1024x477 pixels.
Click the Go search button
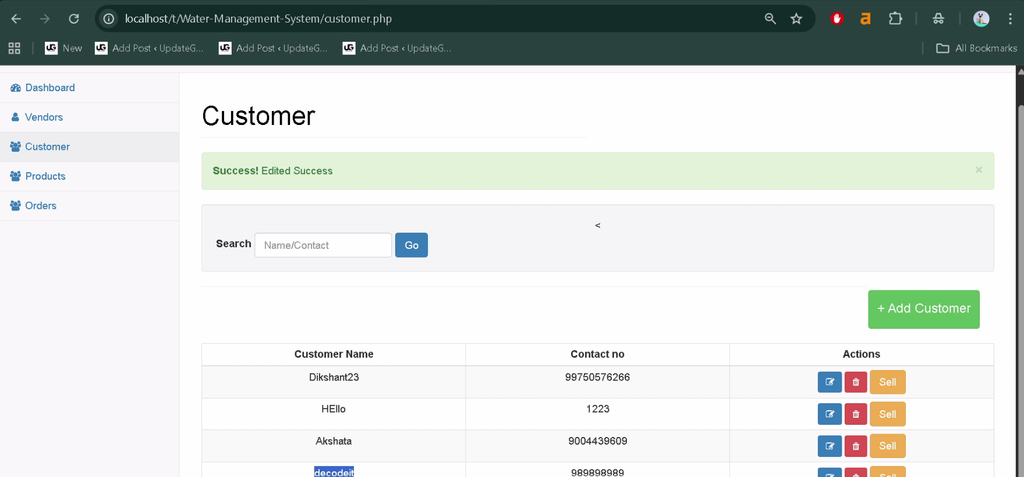411,245
